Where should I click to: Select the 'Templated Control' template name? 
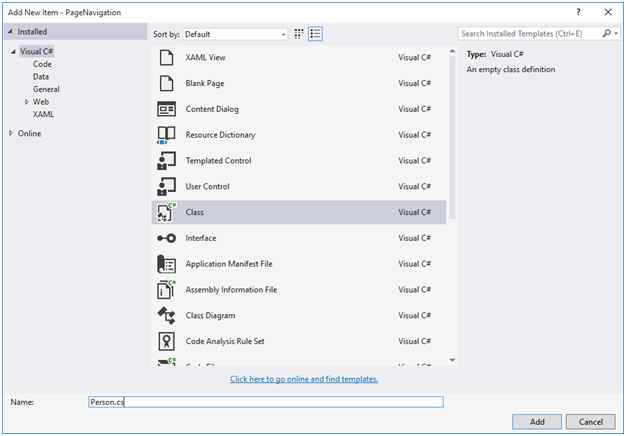point(218,161)
